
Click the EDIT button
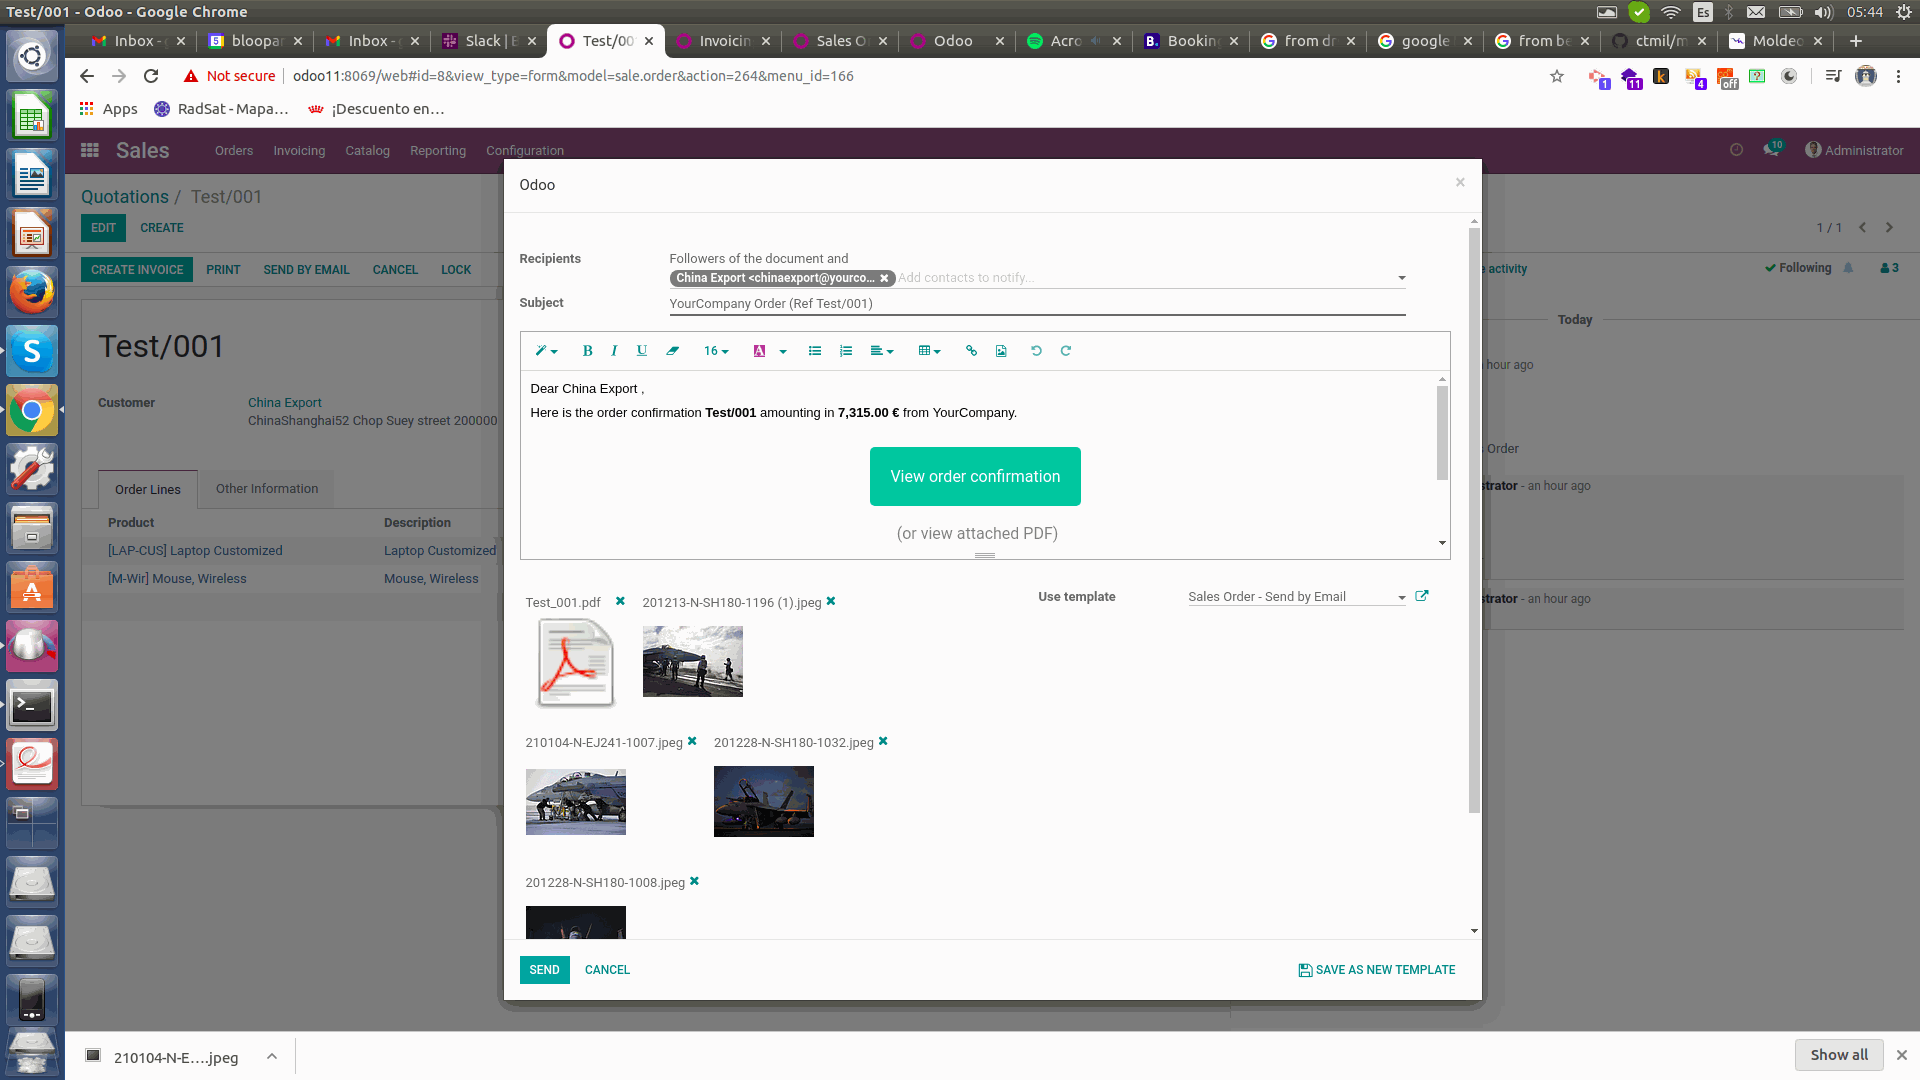point(103,228)
